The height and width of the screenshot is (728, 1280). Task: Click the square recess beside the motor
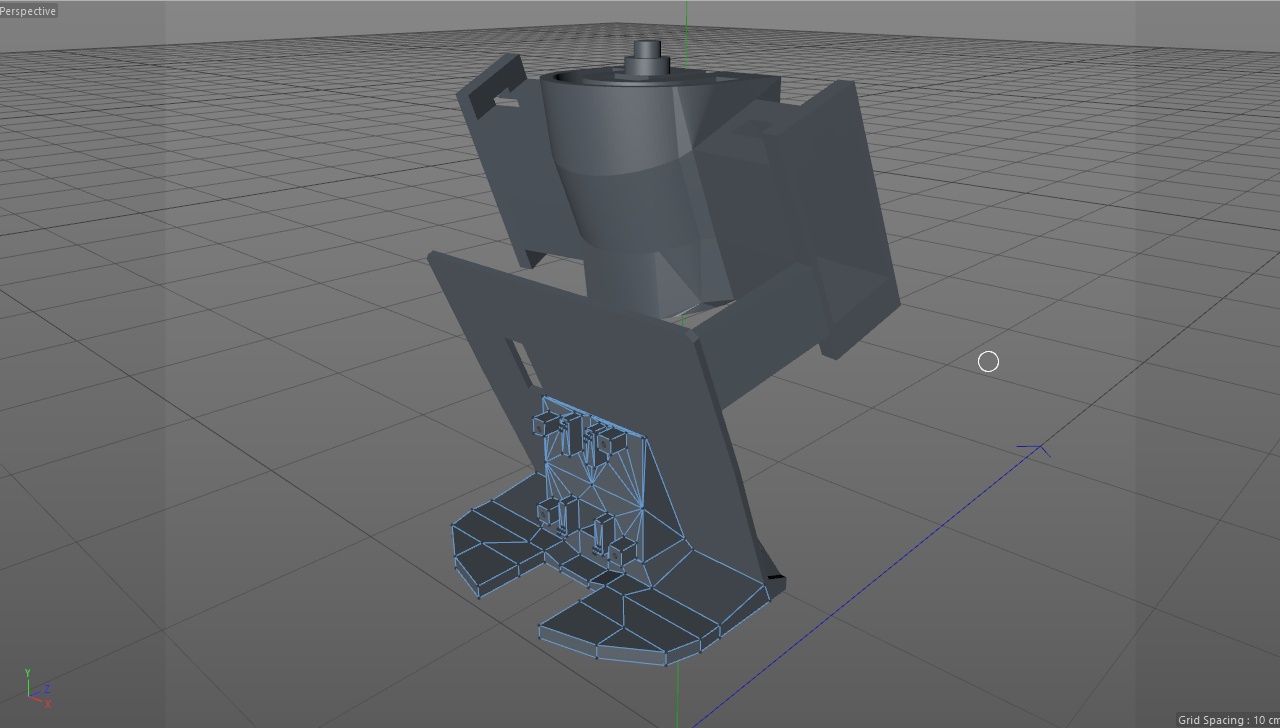(757, 127)
